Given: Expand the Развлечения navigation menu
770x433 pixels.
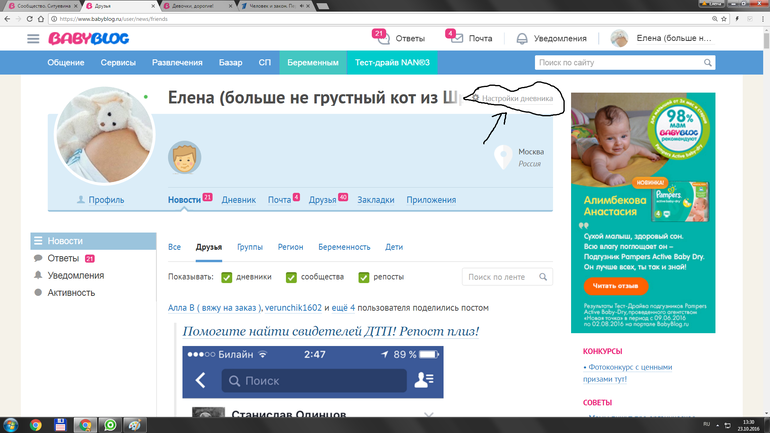Looking at the screenshot, I should (177, 63).
